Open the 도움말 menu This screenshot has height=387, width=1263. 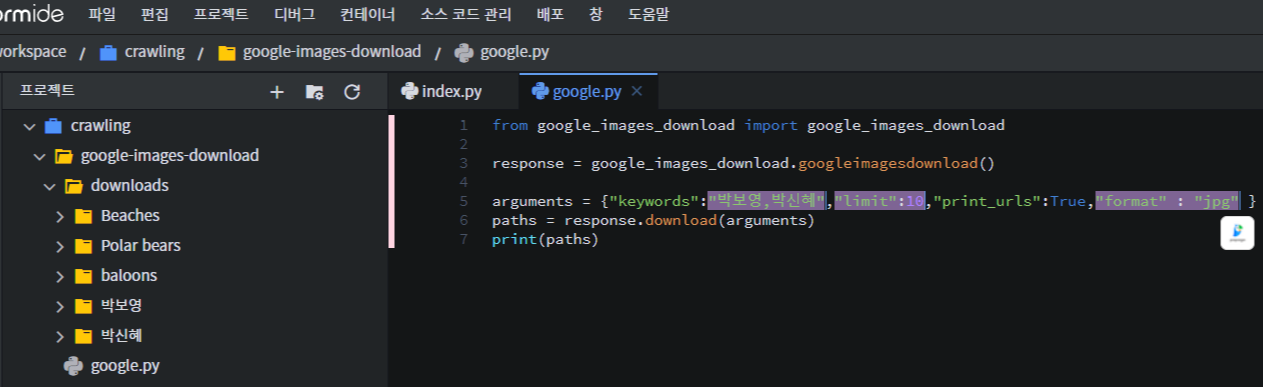tap(648, 15)
